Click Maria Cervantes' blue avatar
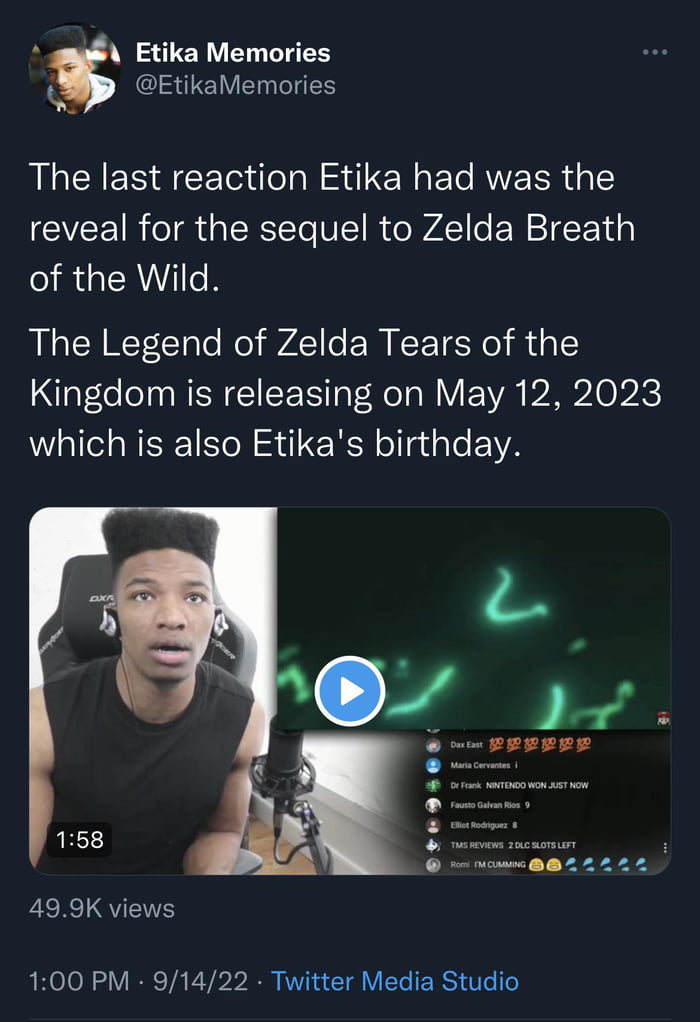Viewport: 700px width, 1022px height. point(434,766)
